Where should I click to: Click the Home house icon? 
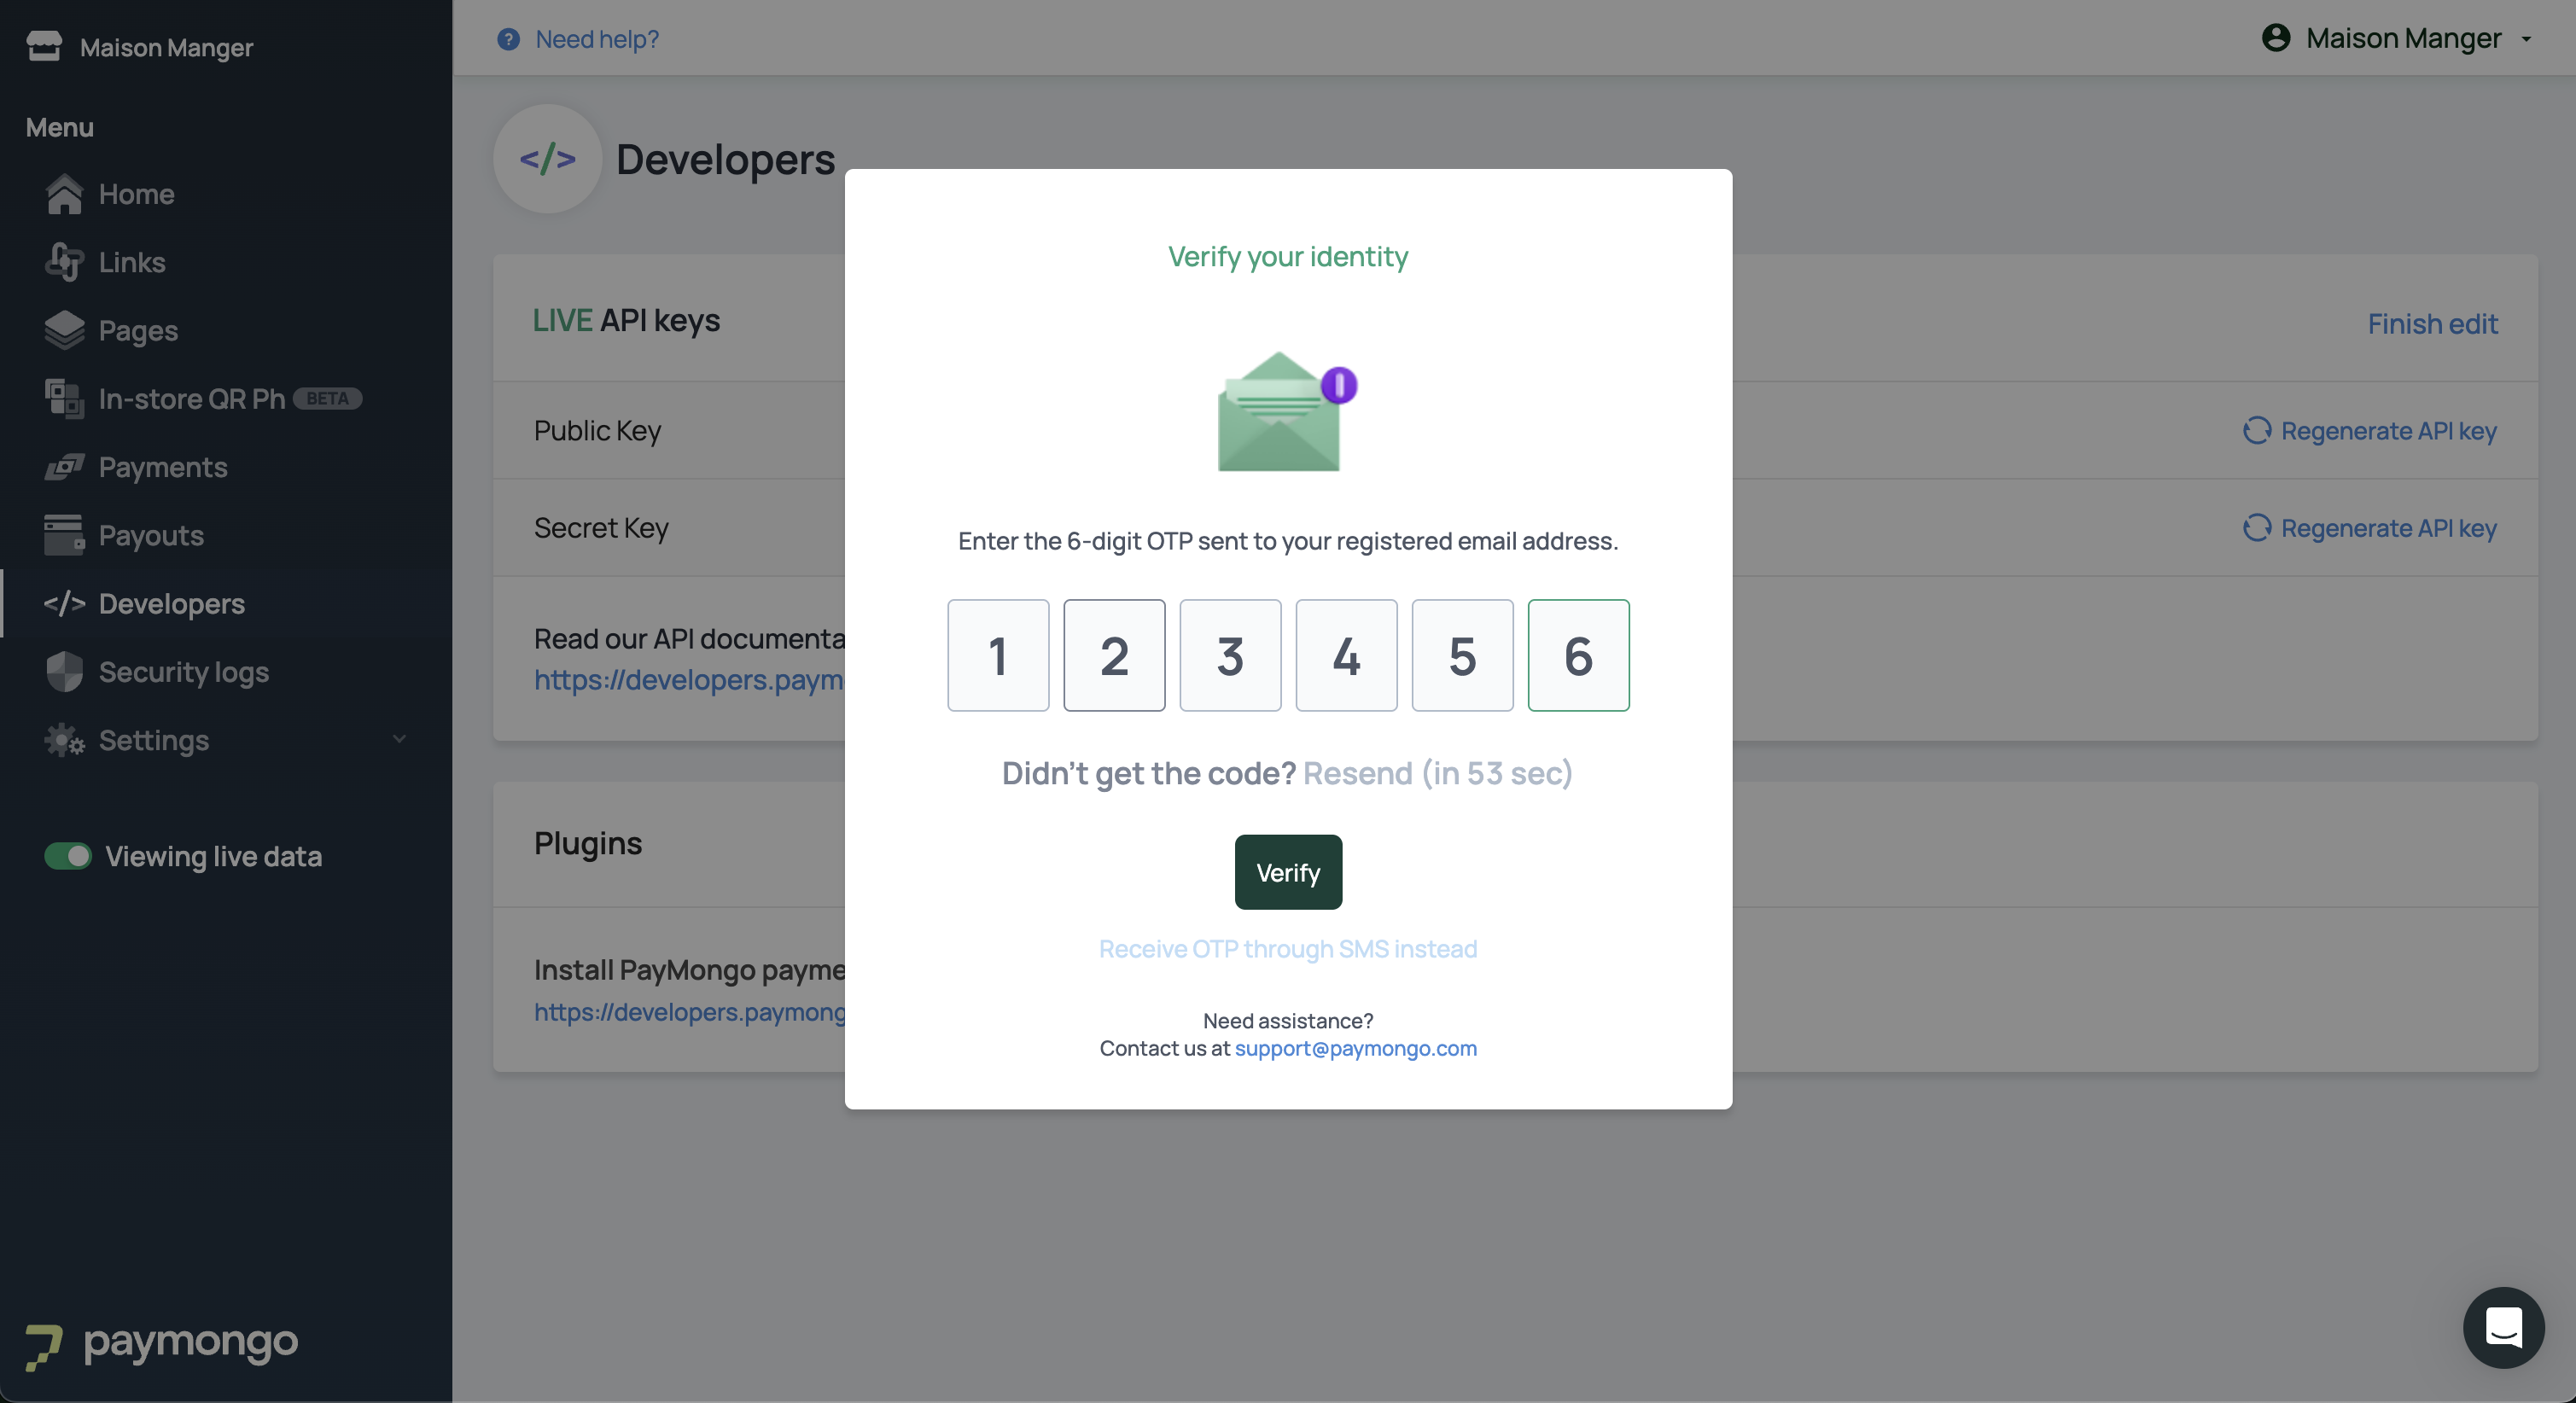point(64,194)
